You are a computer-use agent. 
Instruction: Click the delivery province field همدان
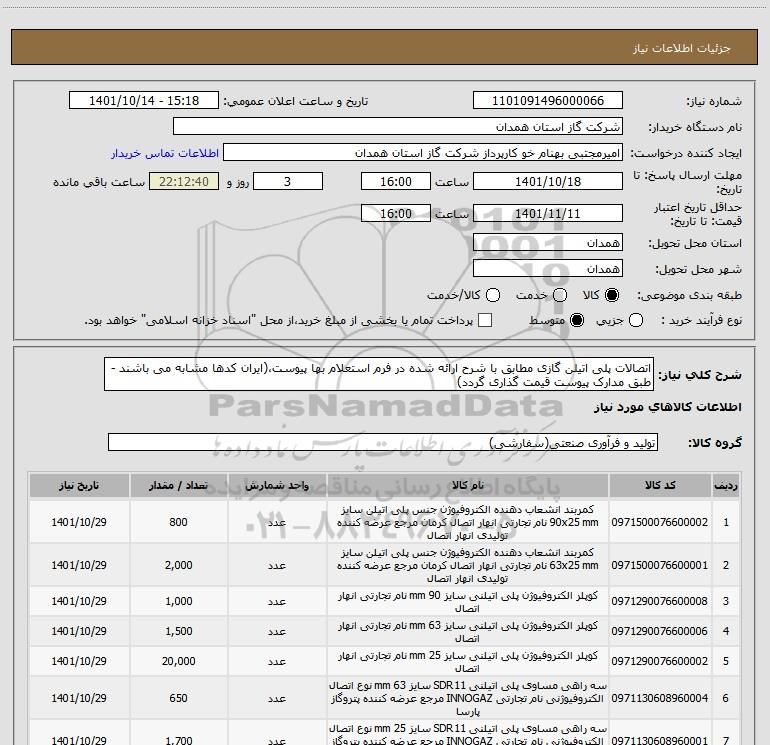click(548, 243)
